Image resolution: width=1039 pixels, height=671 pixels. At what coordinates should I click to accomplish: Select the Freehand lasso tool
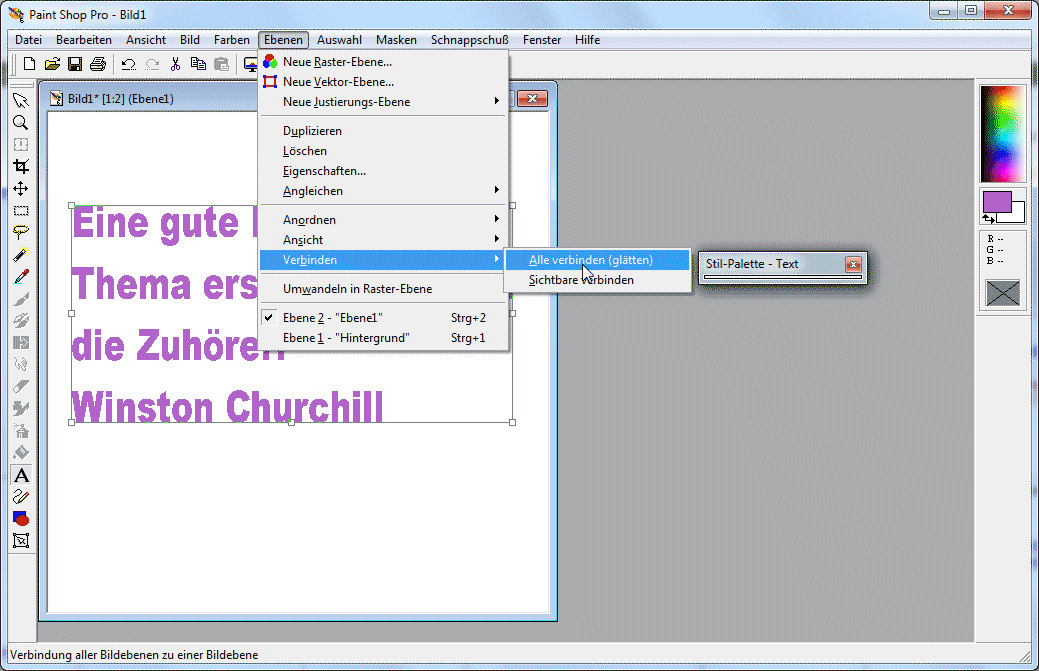point(21,232)
